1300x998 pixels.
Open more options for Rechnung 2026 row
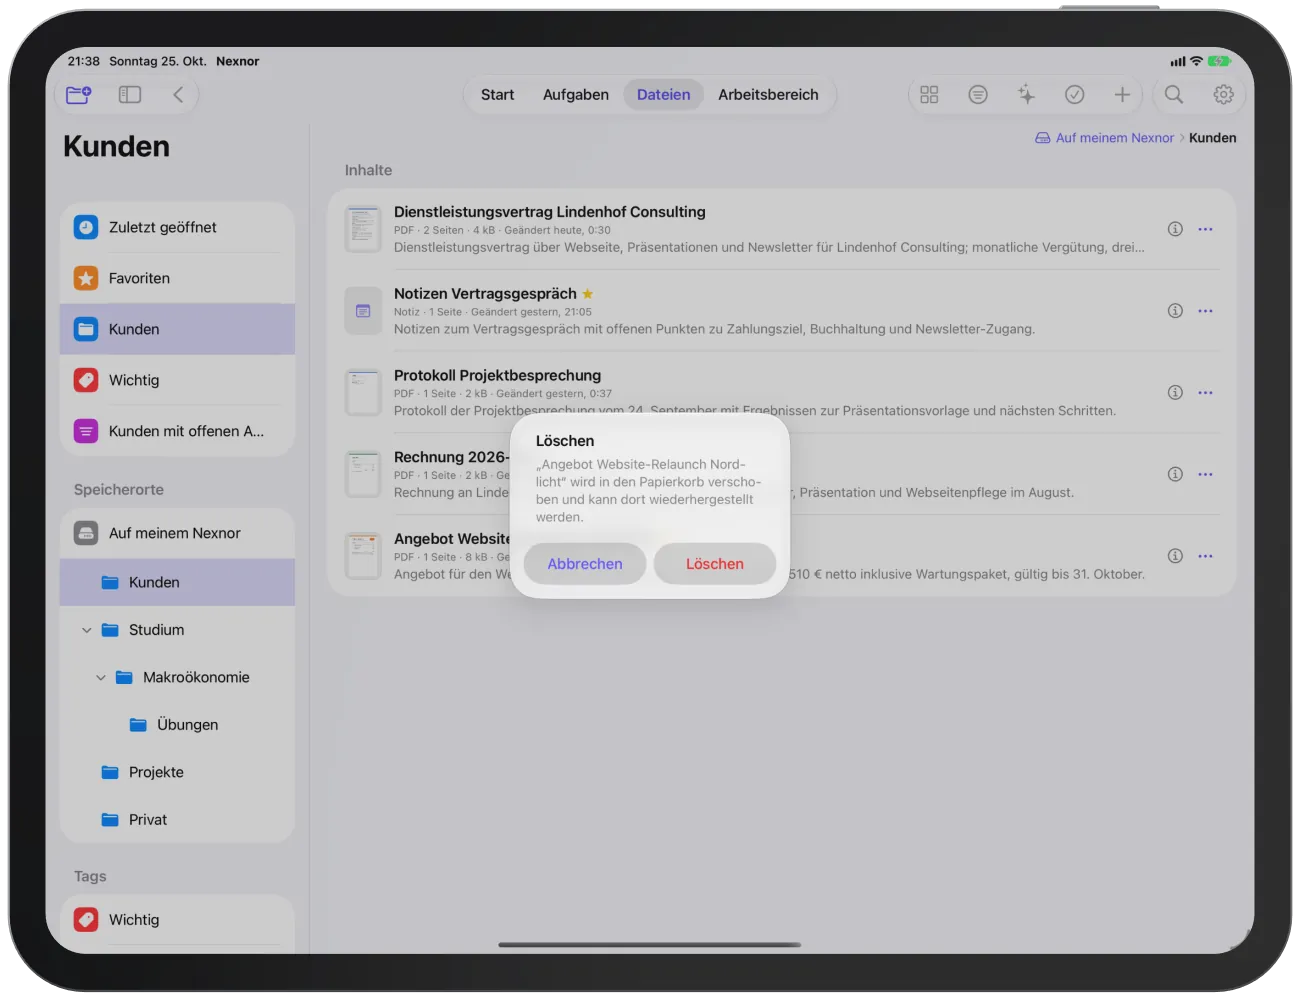coord(1205,474)
